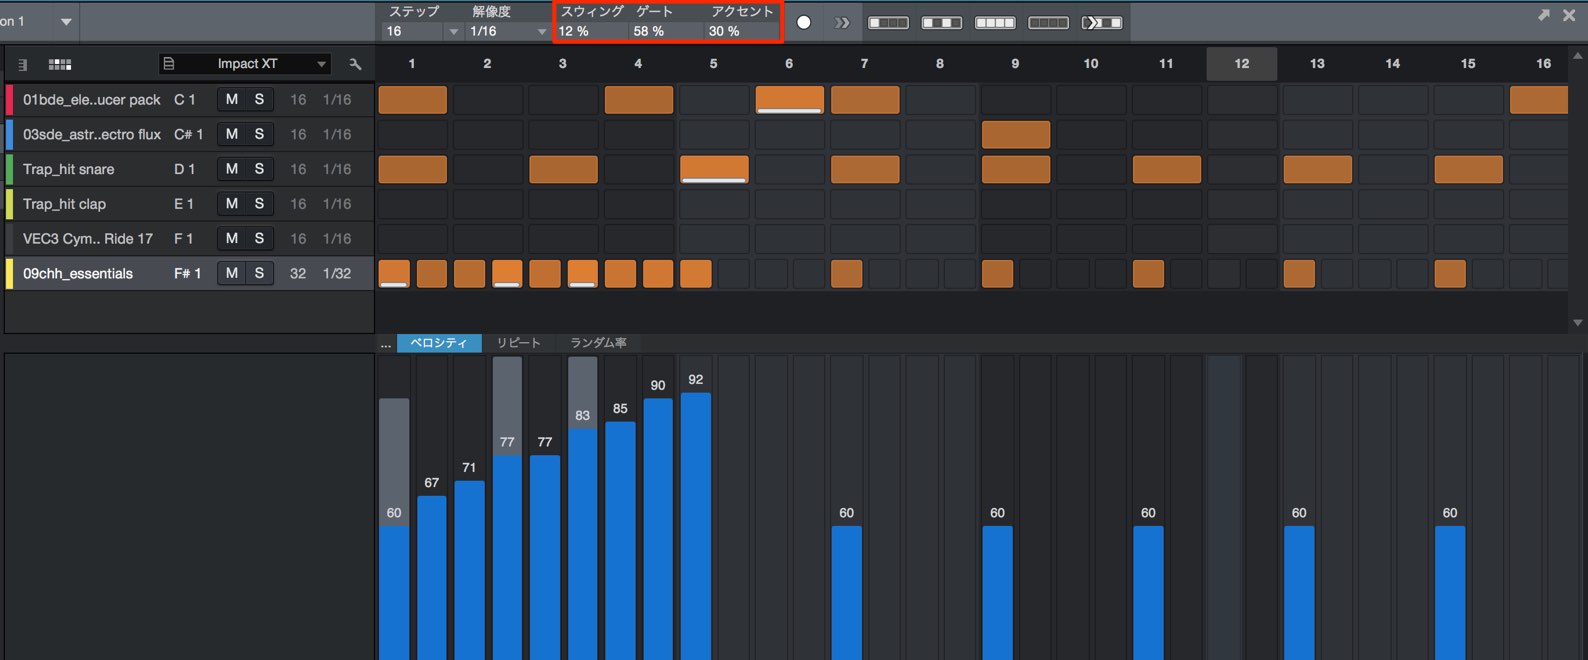The height and width of the screenshot is (660, 1588).
Task: Solo the 01bde_ele..ucer pack lane
Action: click(259, 99)
